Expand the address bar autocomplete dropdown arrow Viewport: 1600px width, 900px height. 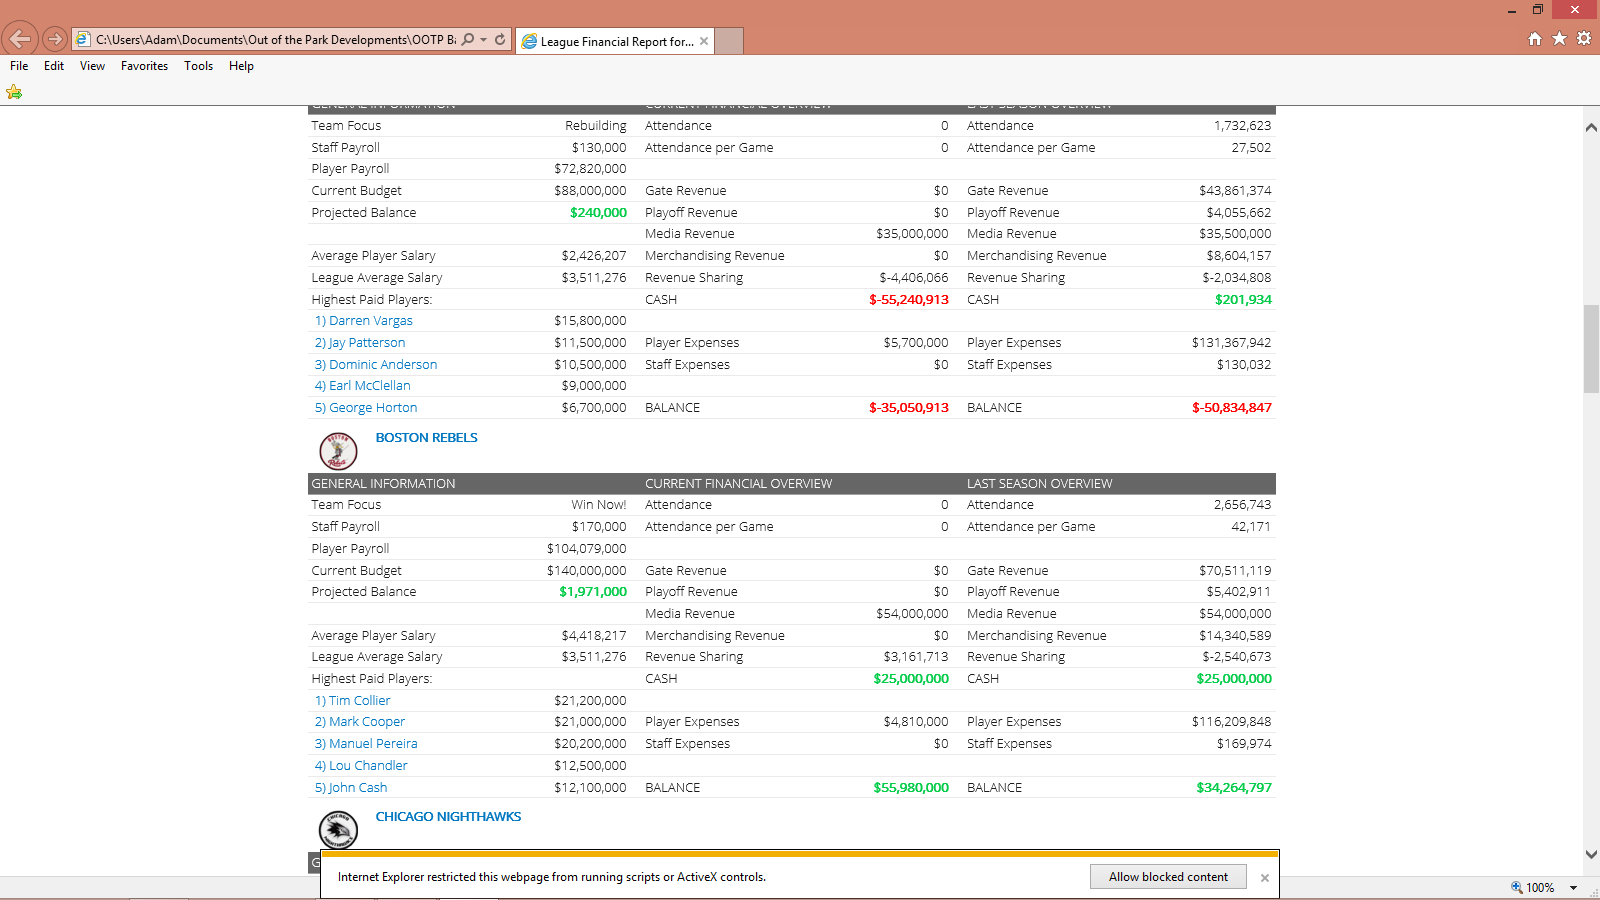(x=484, y=40)
